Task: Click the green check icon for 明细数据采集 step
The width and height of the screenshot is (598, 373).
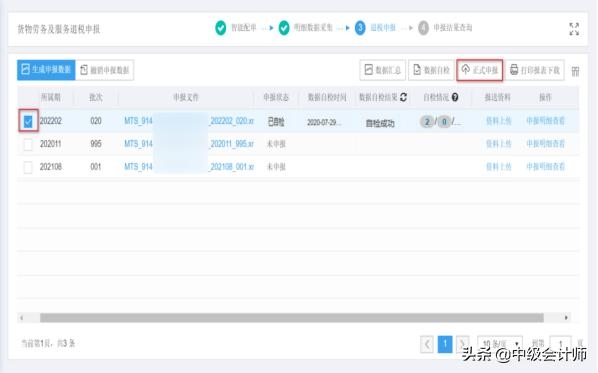Action: [284, 28]
